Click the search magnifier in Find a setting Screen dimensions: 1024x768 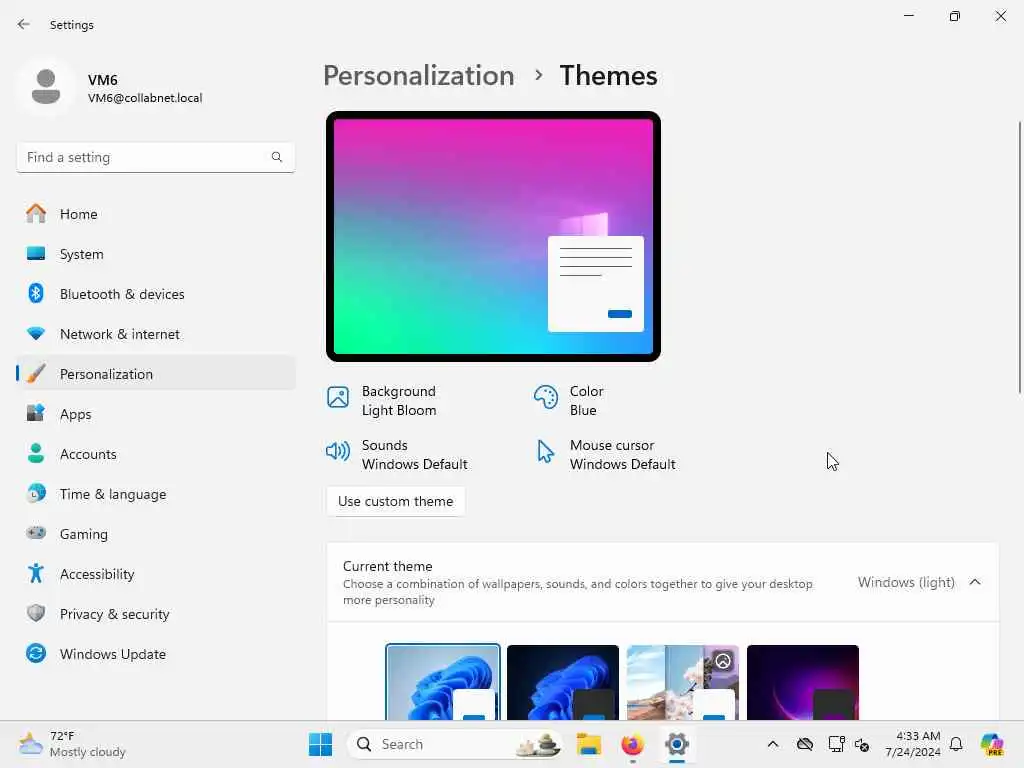[277, 157]
